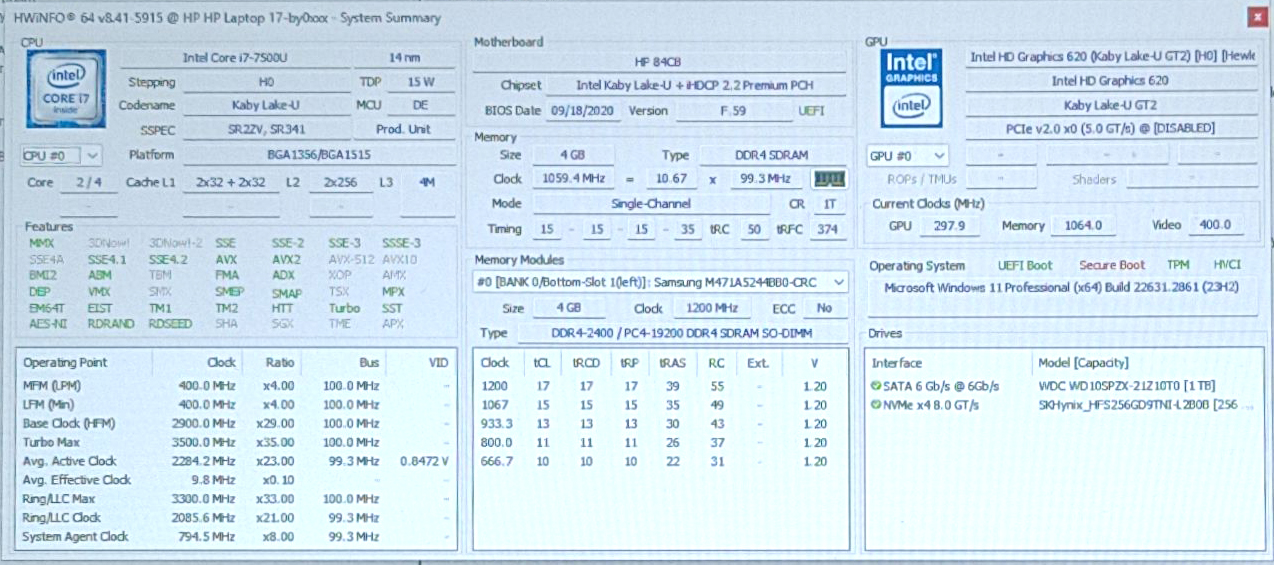Screen dimensions: 1274x565
Task: Click the DDR4-2400 / PC4-19200 type field
Action: (x=682, y=333)
